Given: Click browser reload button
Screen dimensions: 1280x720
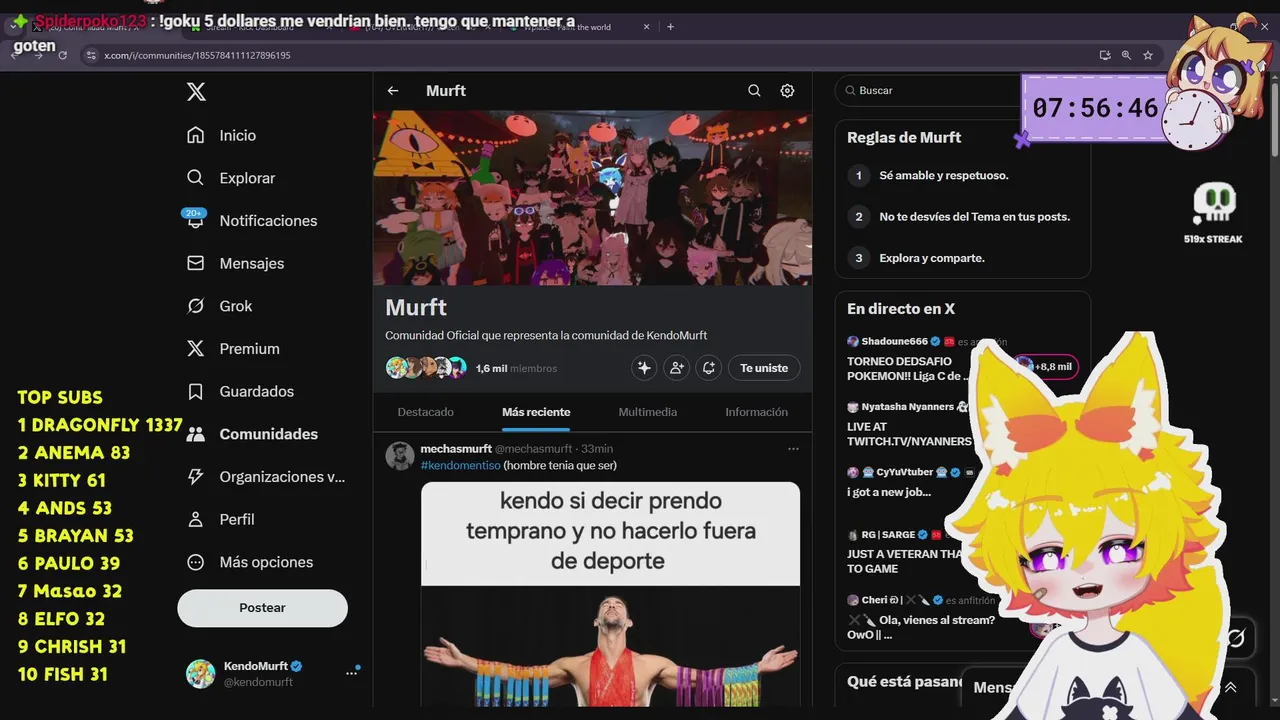Looking at the screenshot, I should click(x=62, y=55).
